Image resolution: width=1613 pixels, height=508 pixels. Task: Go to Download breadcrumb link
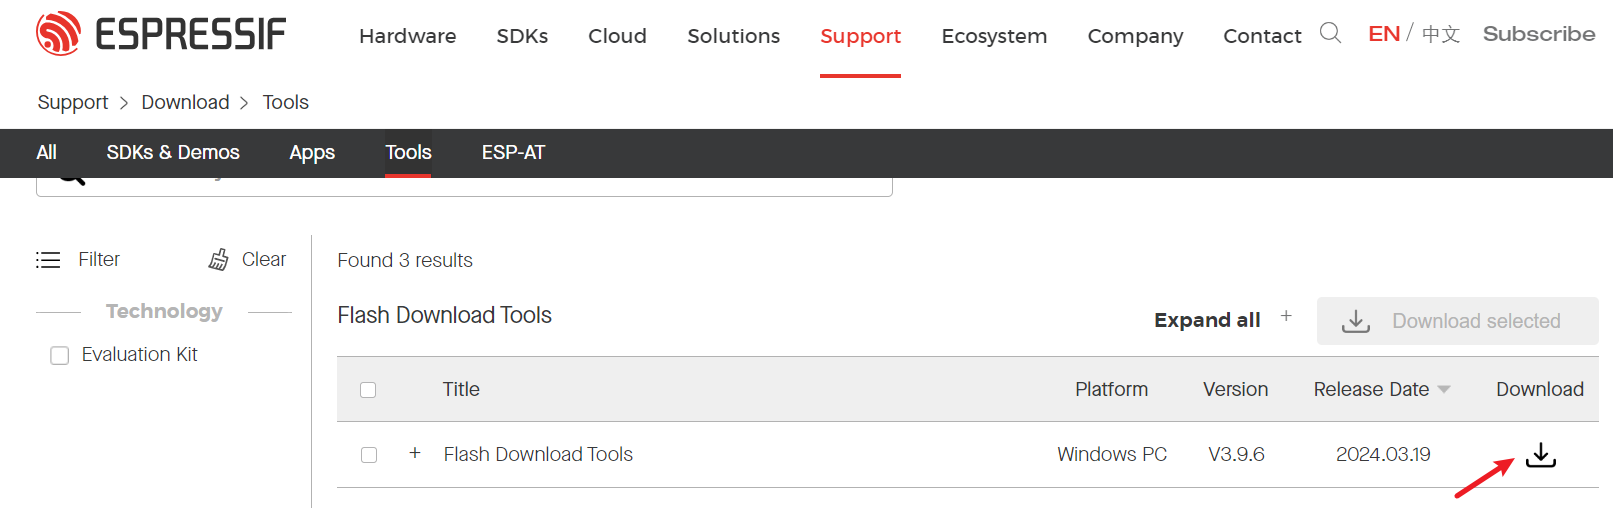(185, 102)
